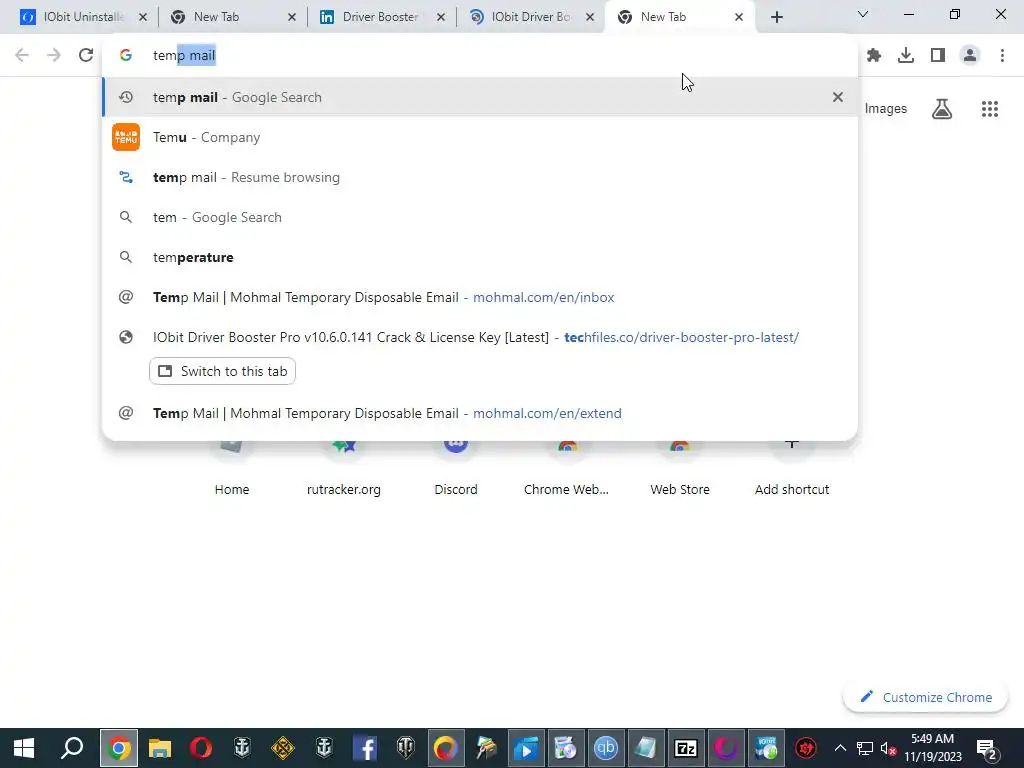Switch to Driver Booster LinkedIn tab

click(x=380, y=17)
